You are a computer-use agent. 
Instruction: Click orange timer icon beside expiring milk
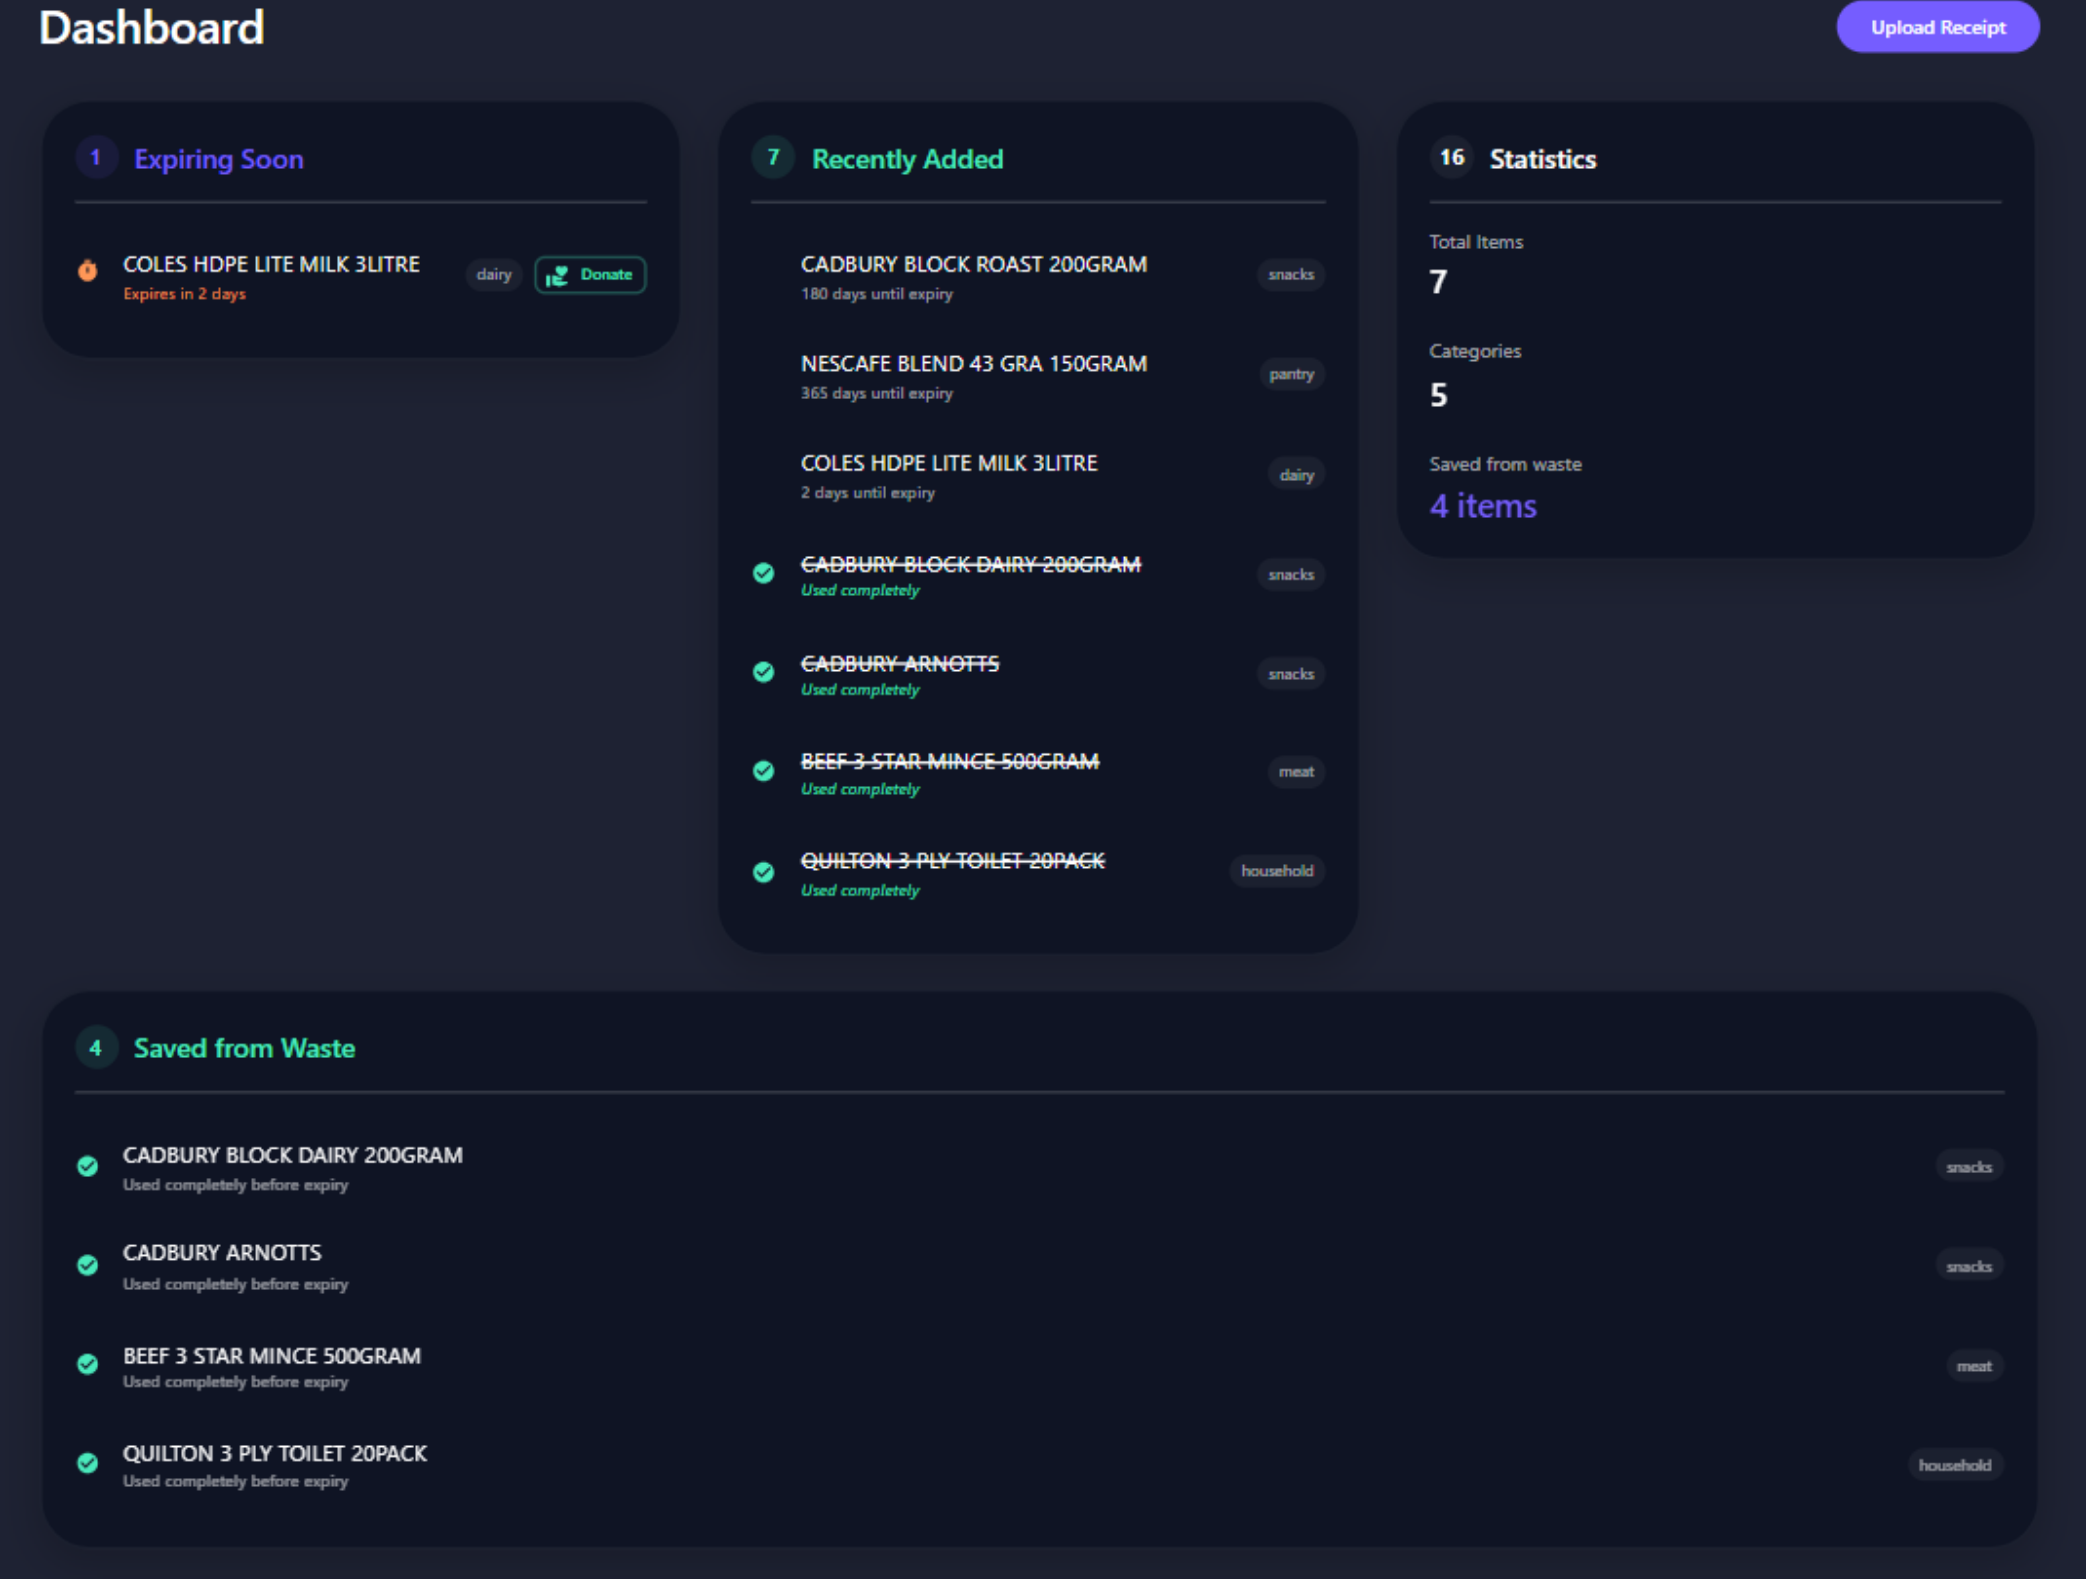88,270
